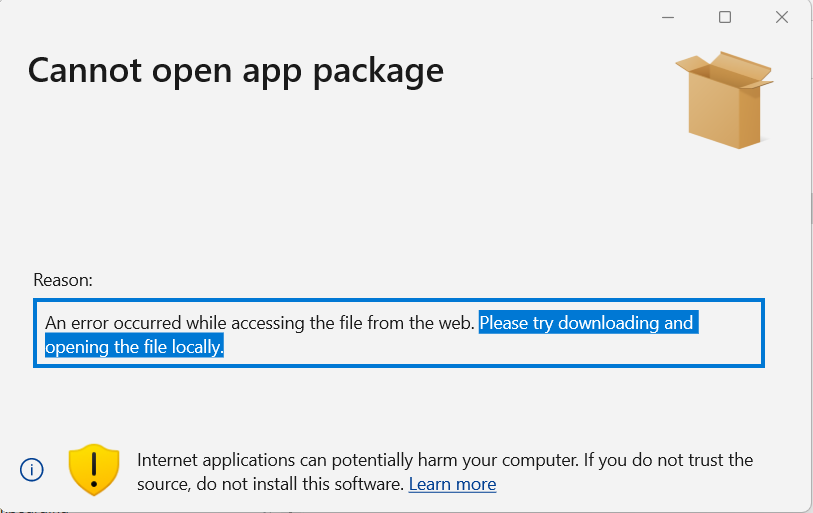Close the Cannot open app package dialog
The width and height of the screenshot is (813, 513).
pyautogui.click(x=782, y=17)
